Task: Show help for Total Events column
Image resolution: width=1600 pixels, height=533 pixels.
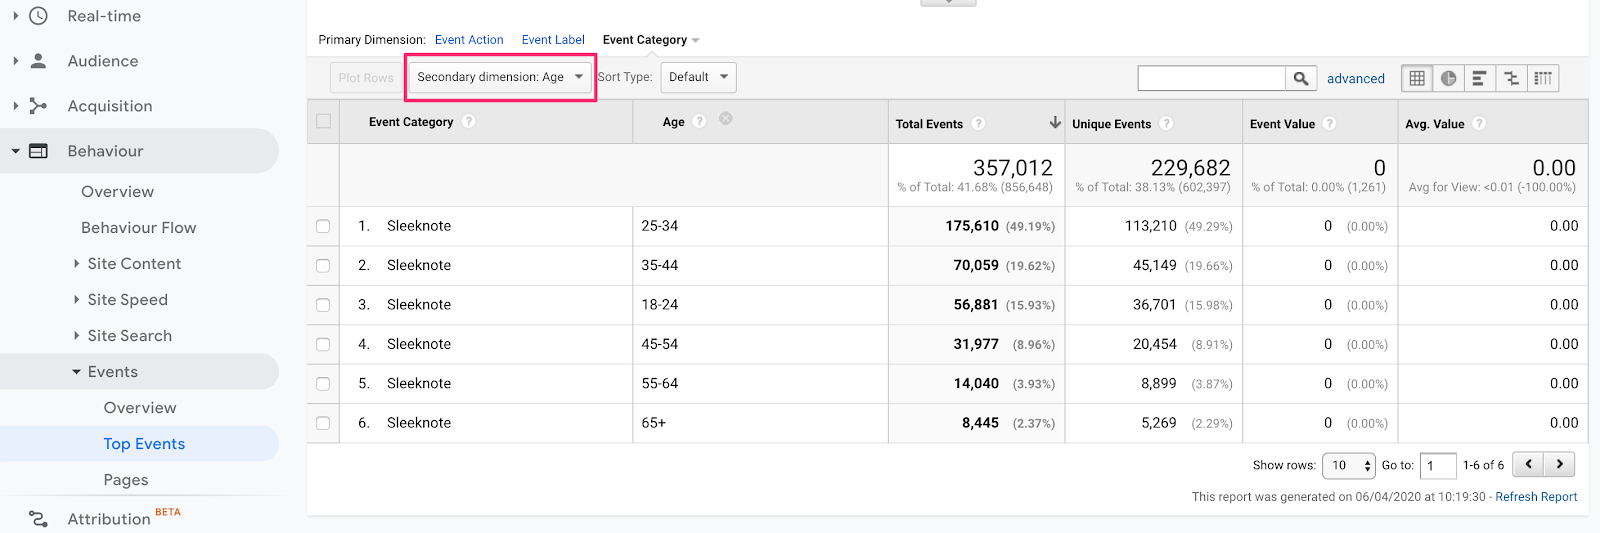Action: coord(978,123)
